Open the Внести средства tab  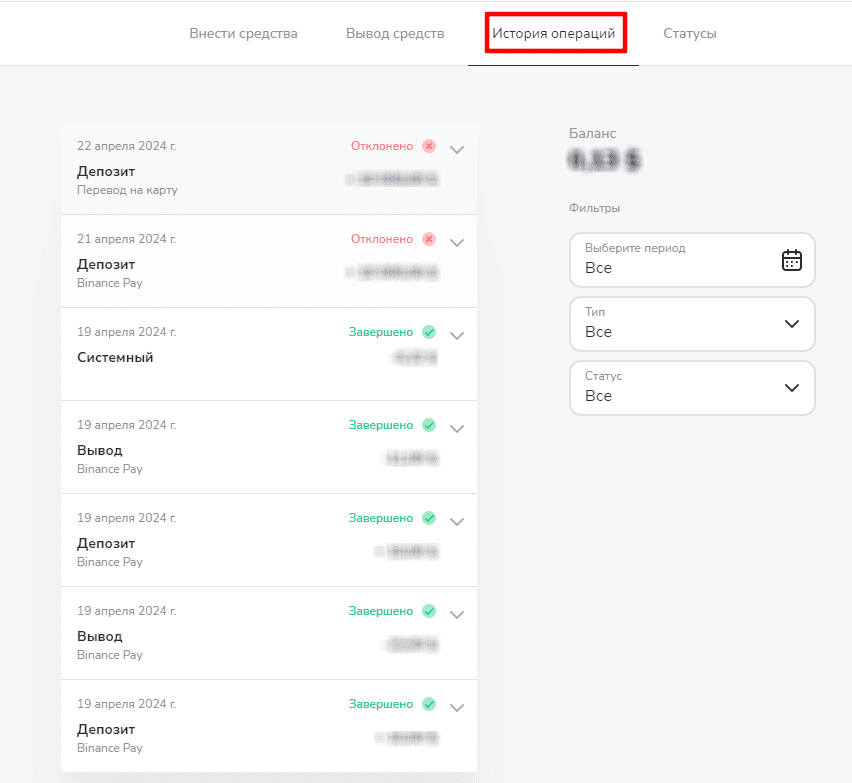click(243, 33)
